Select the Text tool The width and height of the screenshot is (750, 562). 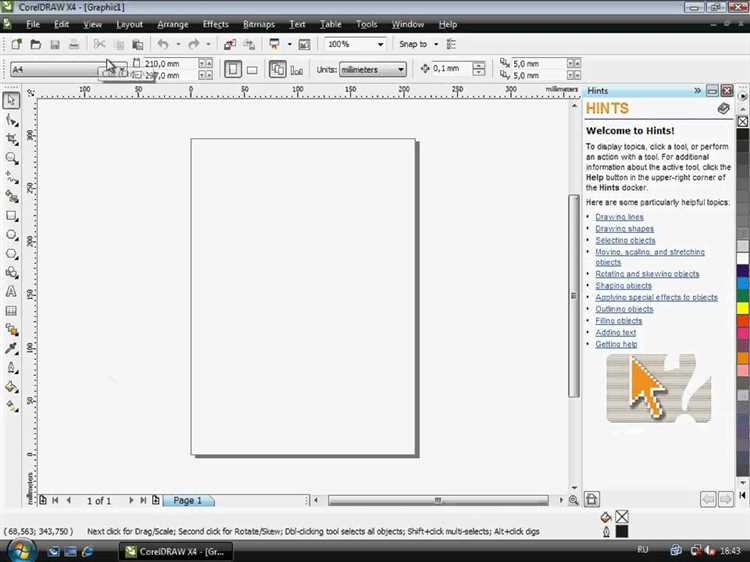point(11,292)
